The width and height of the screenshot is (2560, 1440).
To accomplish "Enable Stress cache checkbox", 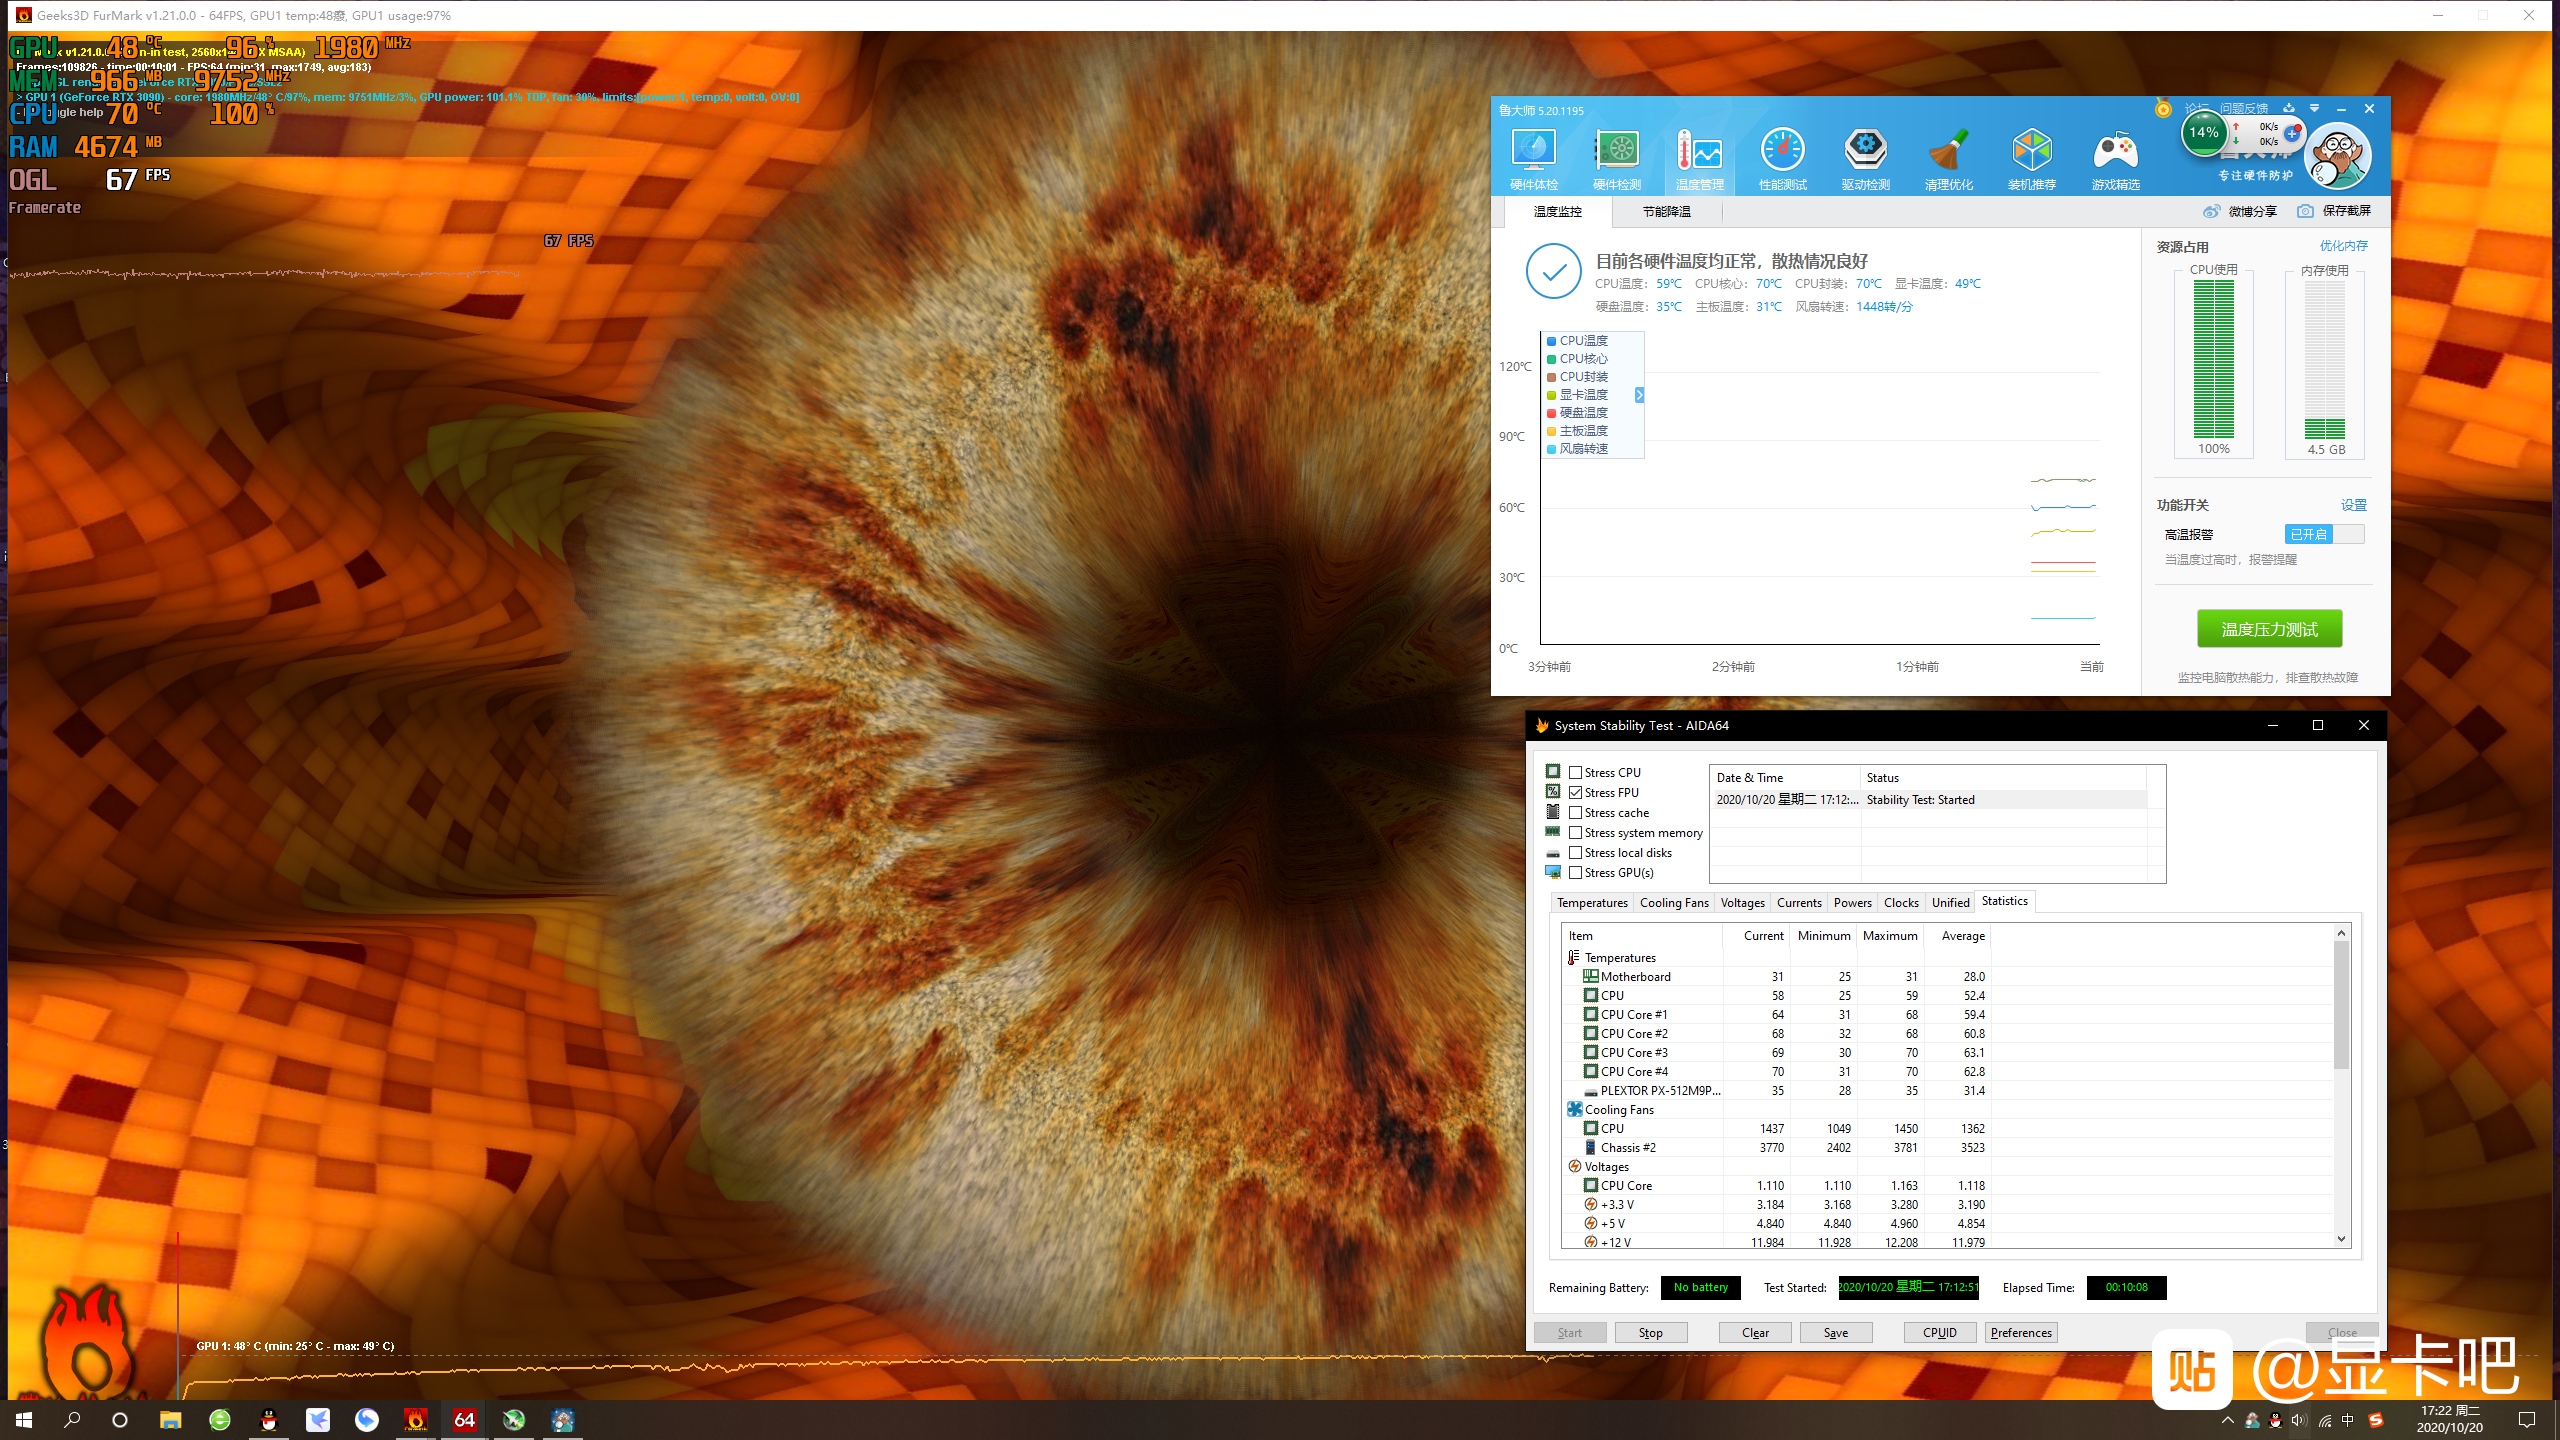I will (x=1576, y=812).
